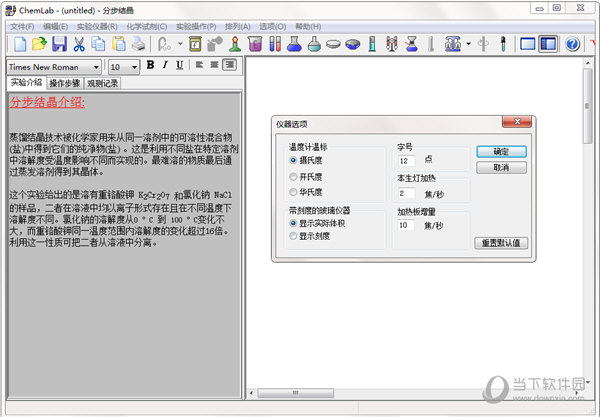Switch to lab-only window view
Screen dimensions: 600x417
pyautogui.click(x=528, y=44)
